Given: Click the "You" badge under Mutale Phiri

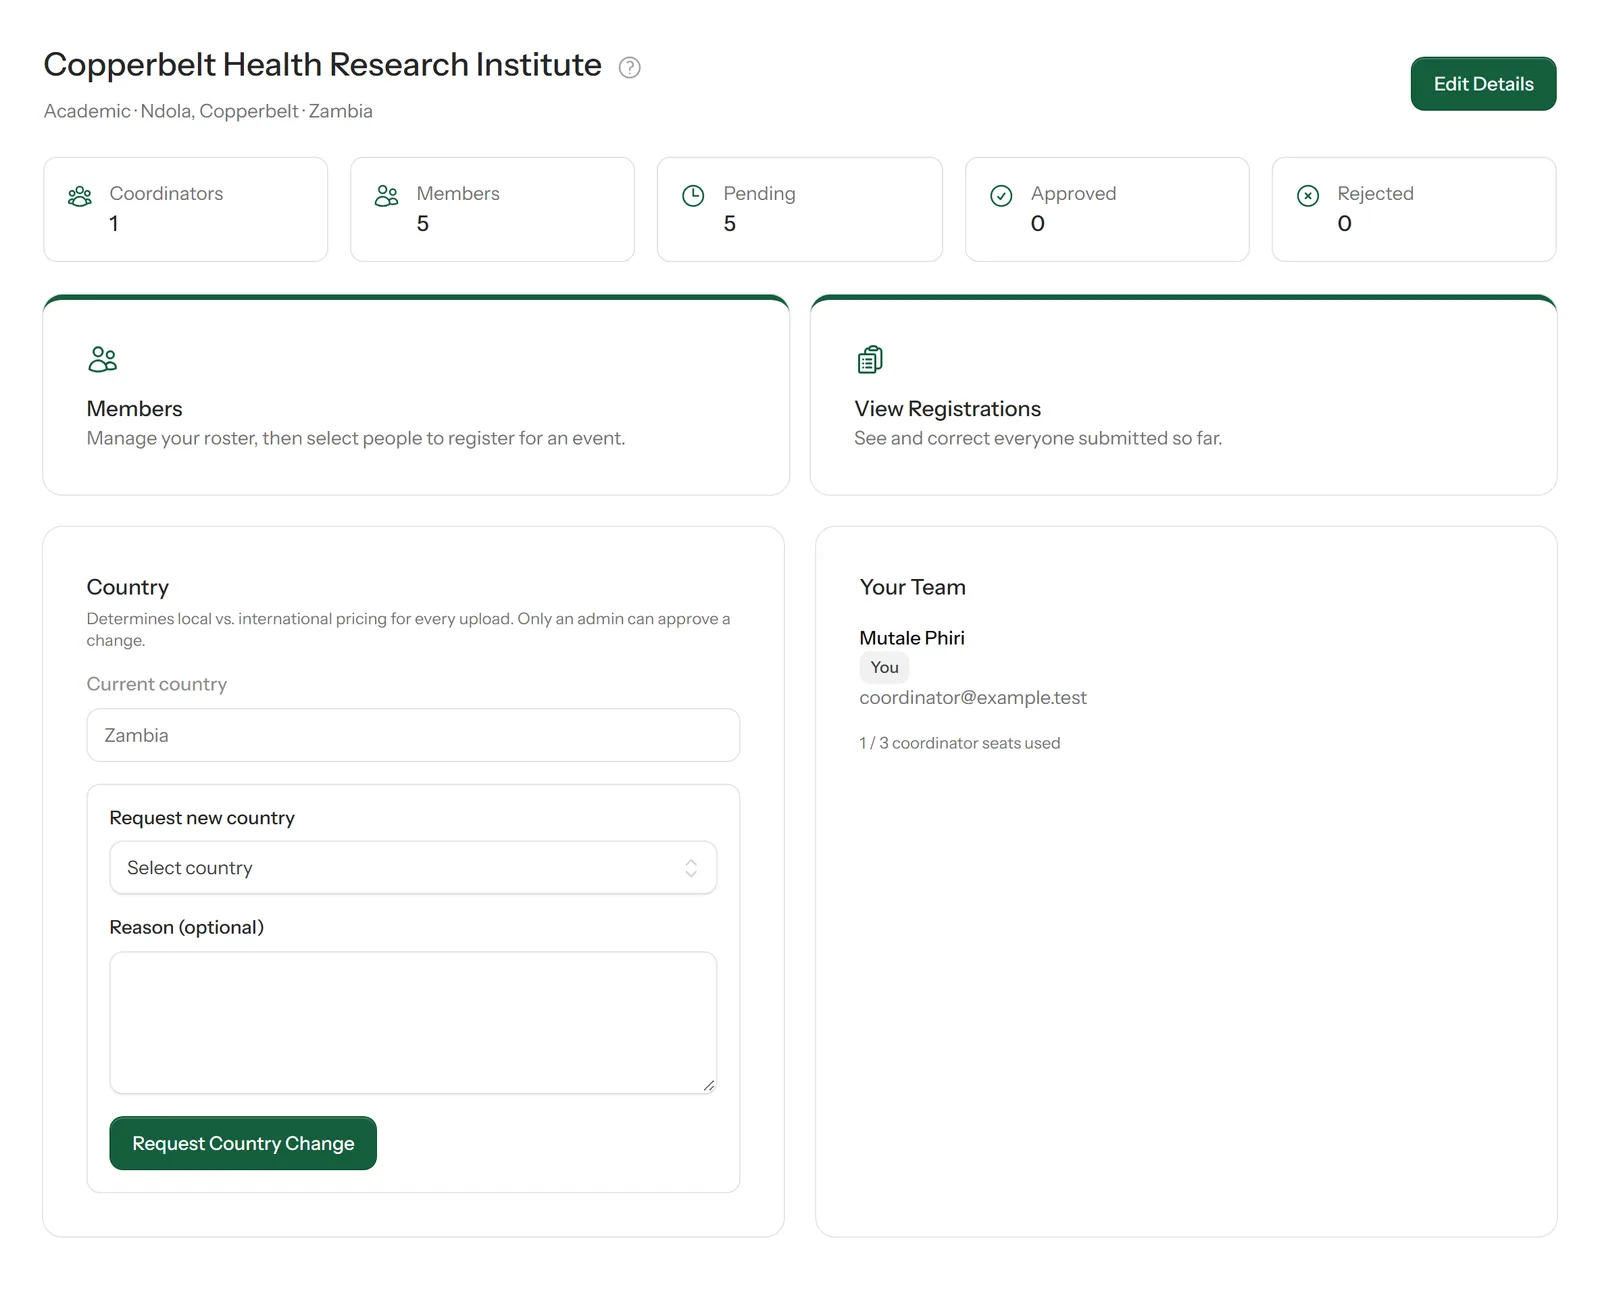Looking at the screenshot, I should click(x=884, y=667).
